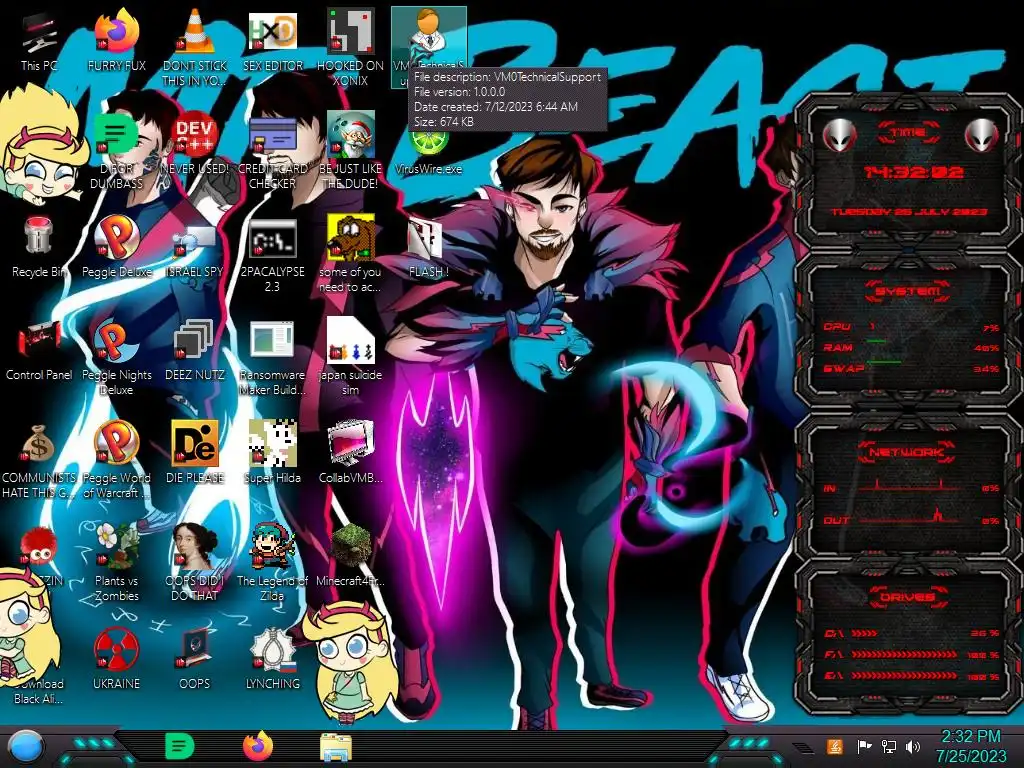Screen dimensions: 1024x768
Task: Launch BE JUST LIKE THE DUDE! shortcut
Action: tap(351, 150)
